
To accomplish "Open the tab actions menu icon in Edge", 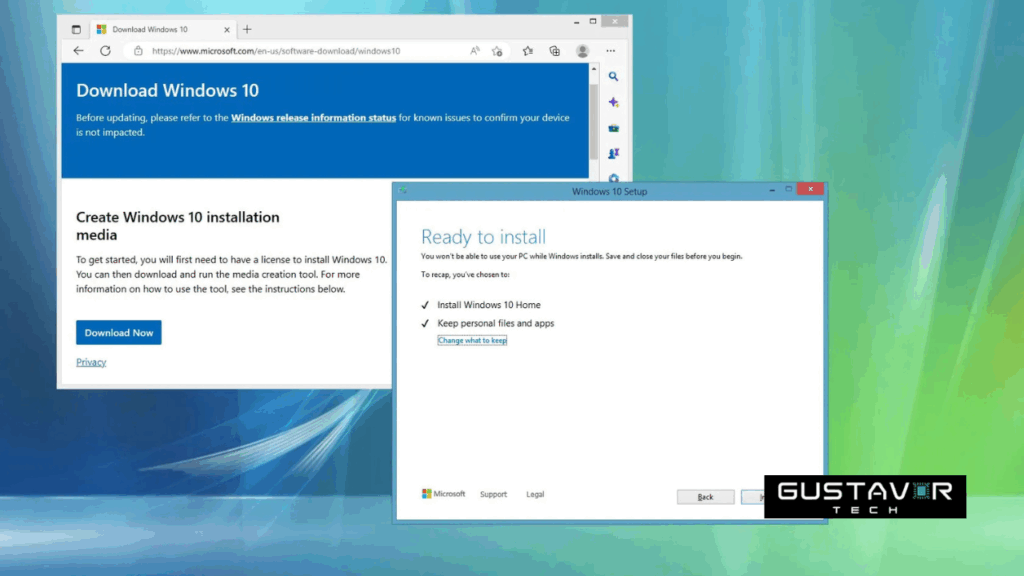I will 76,29.
